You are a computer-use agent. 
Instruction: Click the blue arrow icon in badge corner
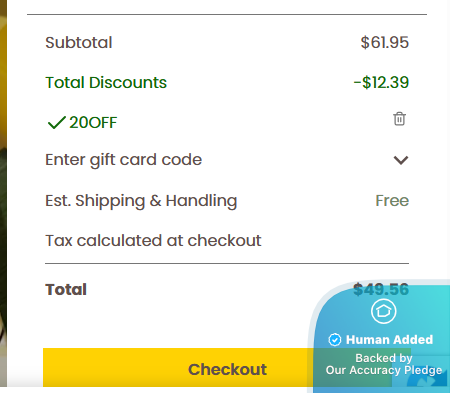(x=427, y=380)
